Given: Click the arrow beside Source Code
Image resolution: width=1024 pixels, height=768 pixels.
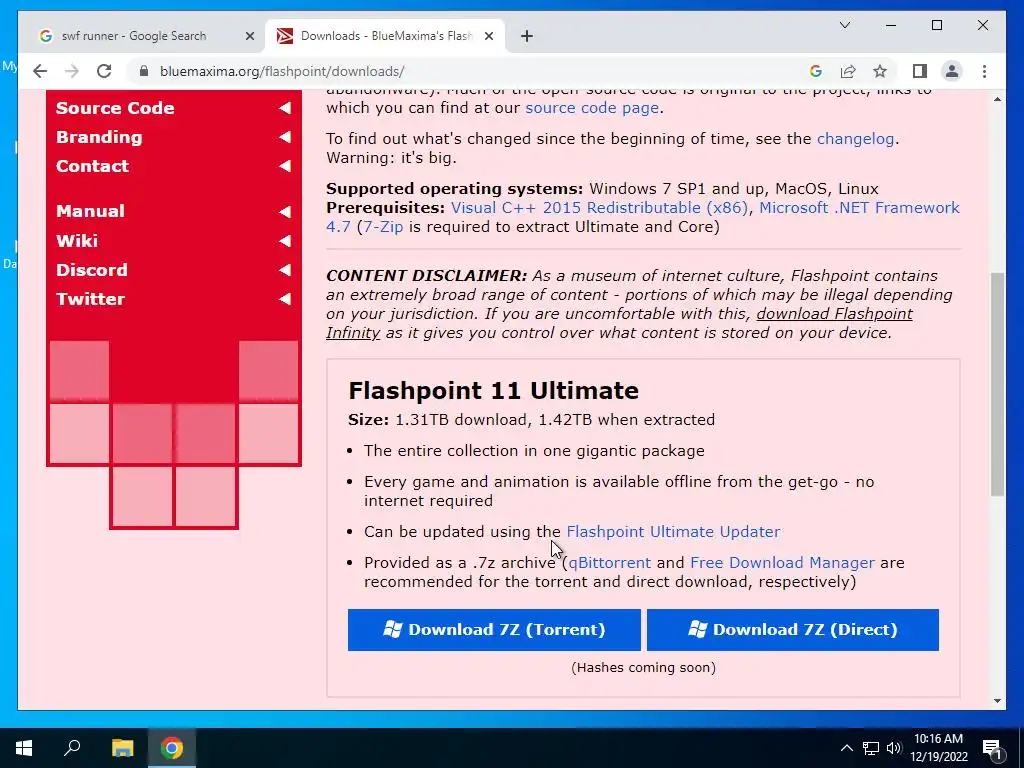Looking at the screenshot, I should [285, 108].
